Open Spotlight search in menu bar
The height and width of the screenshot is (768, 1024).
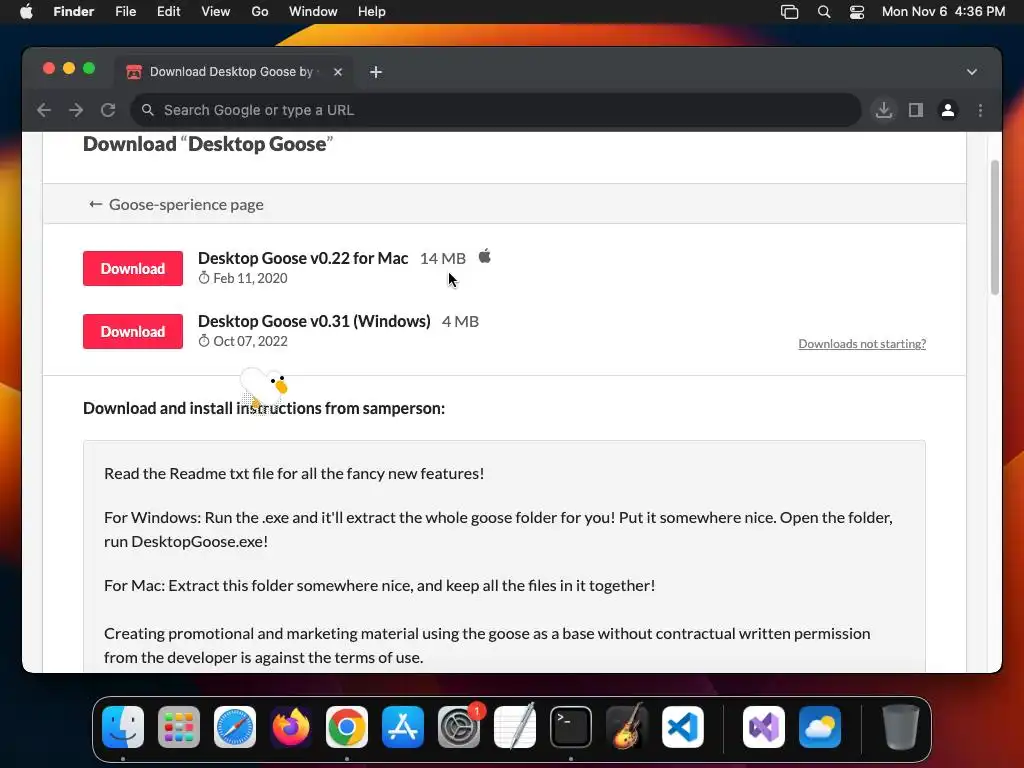pos(824,12)
